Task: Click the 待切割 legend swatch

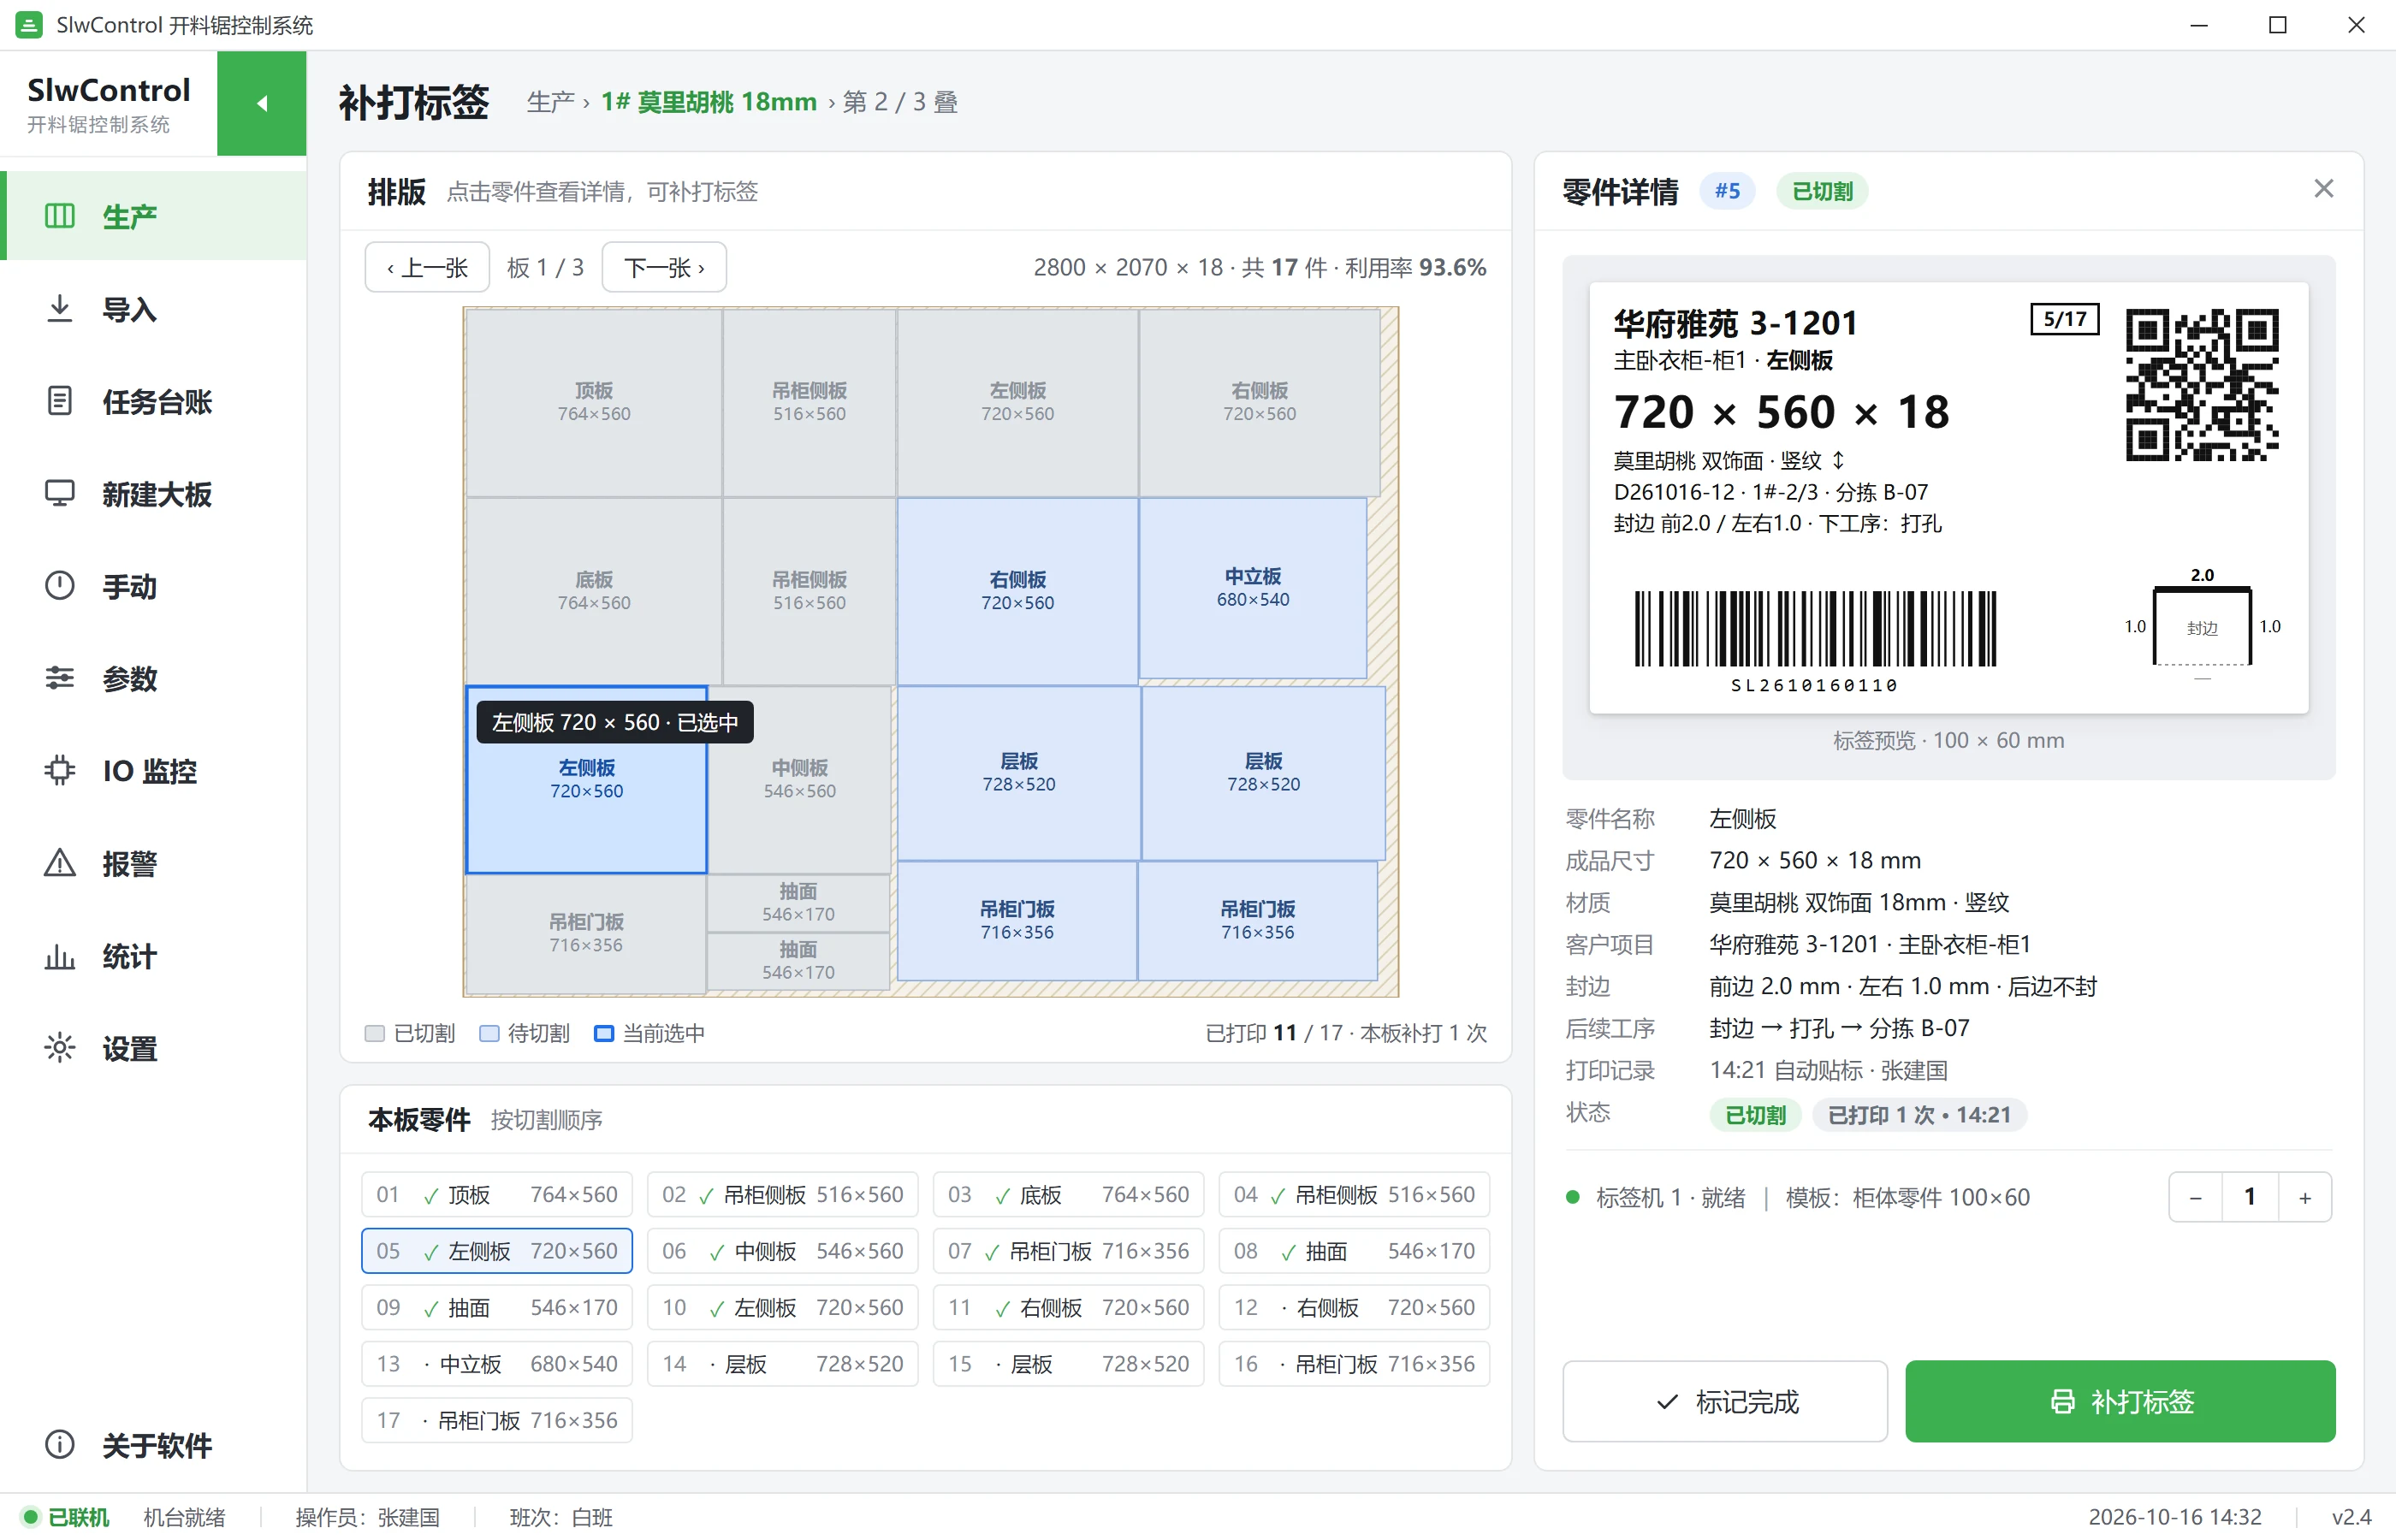Action: point(489,1033)
